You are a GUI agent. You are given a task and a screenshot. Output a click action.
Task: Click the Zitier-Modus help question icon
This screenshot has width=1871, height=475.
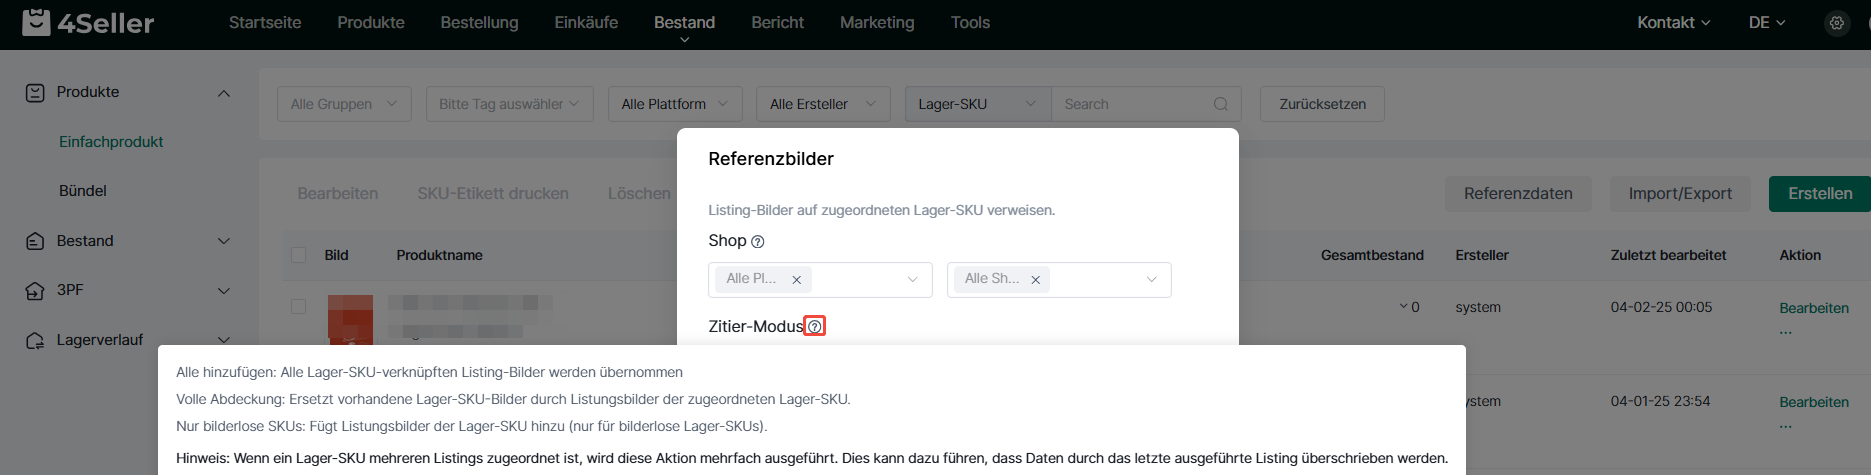[815, 327]
